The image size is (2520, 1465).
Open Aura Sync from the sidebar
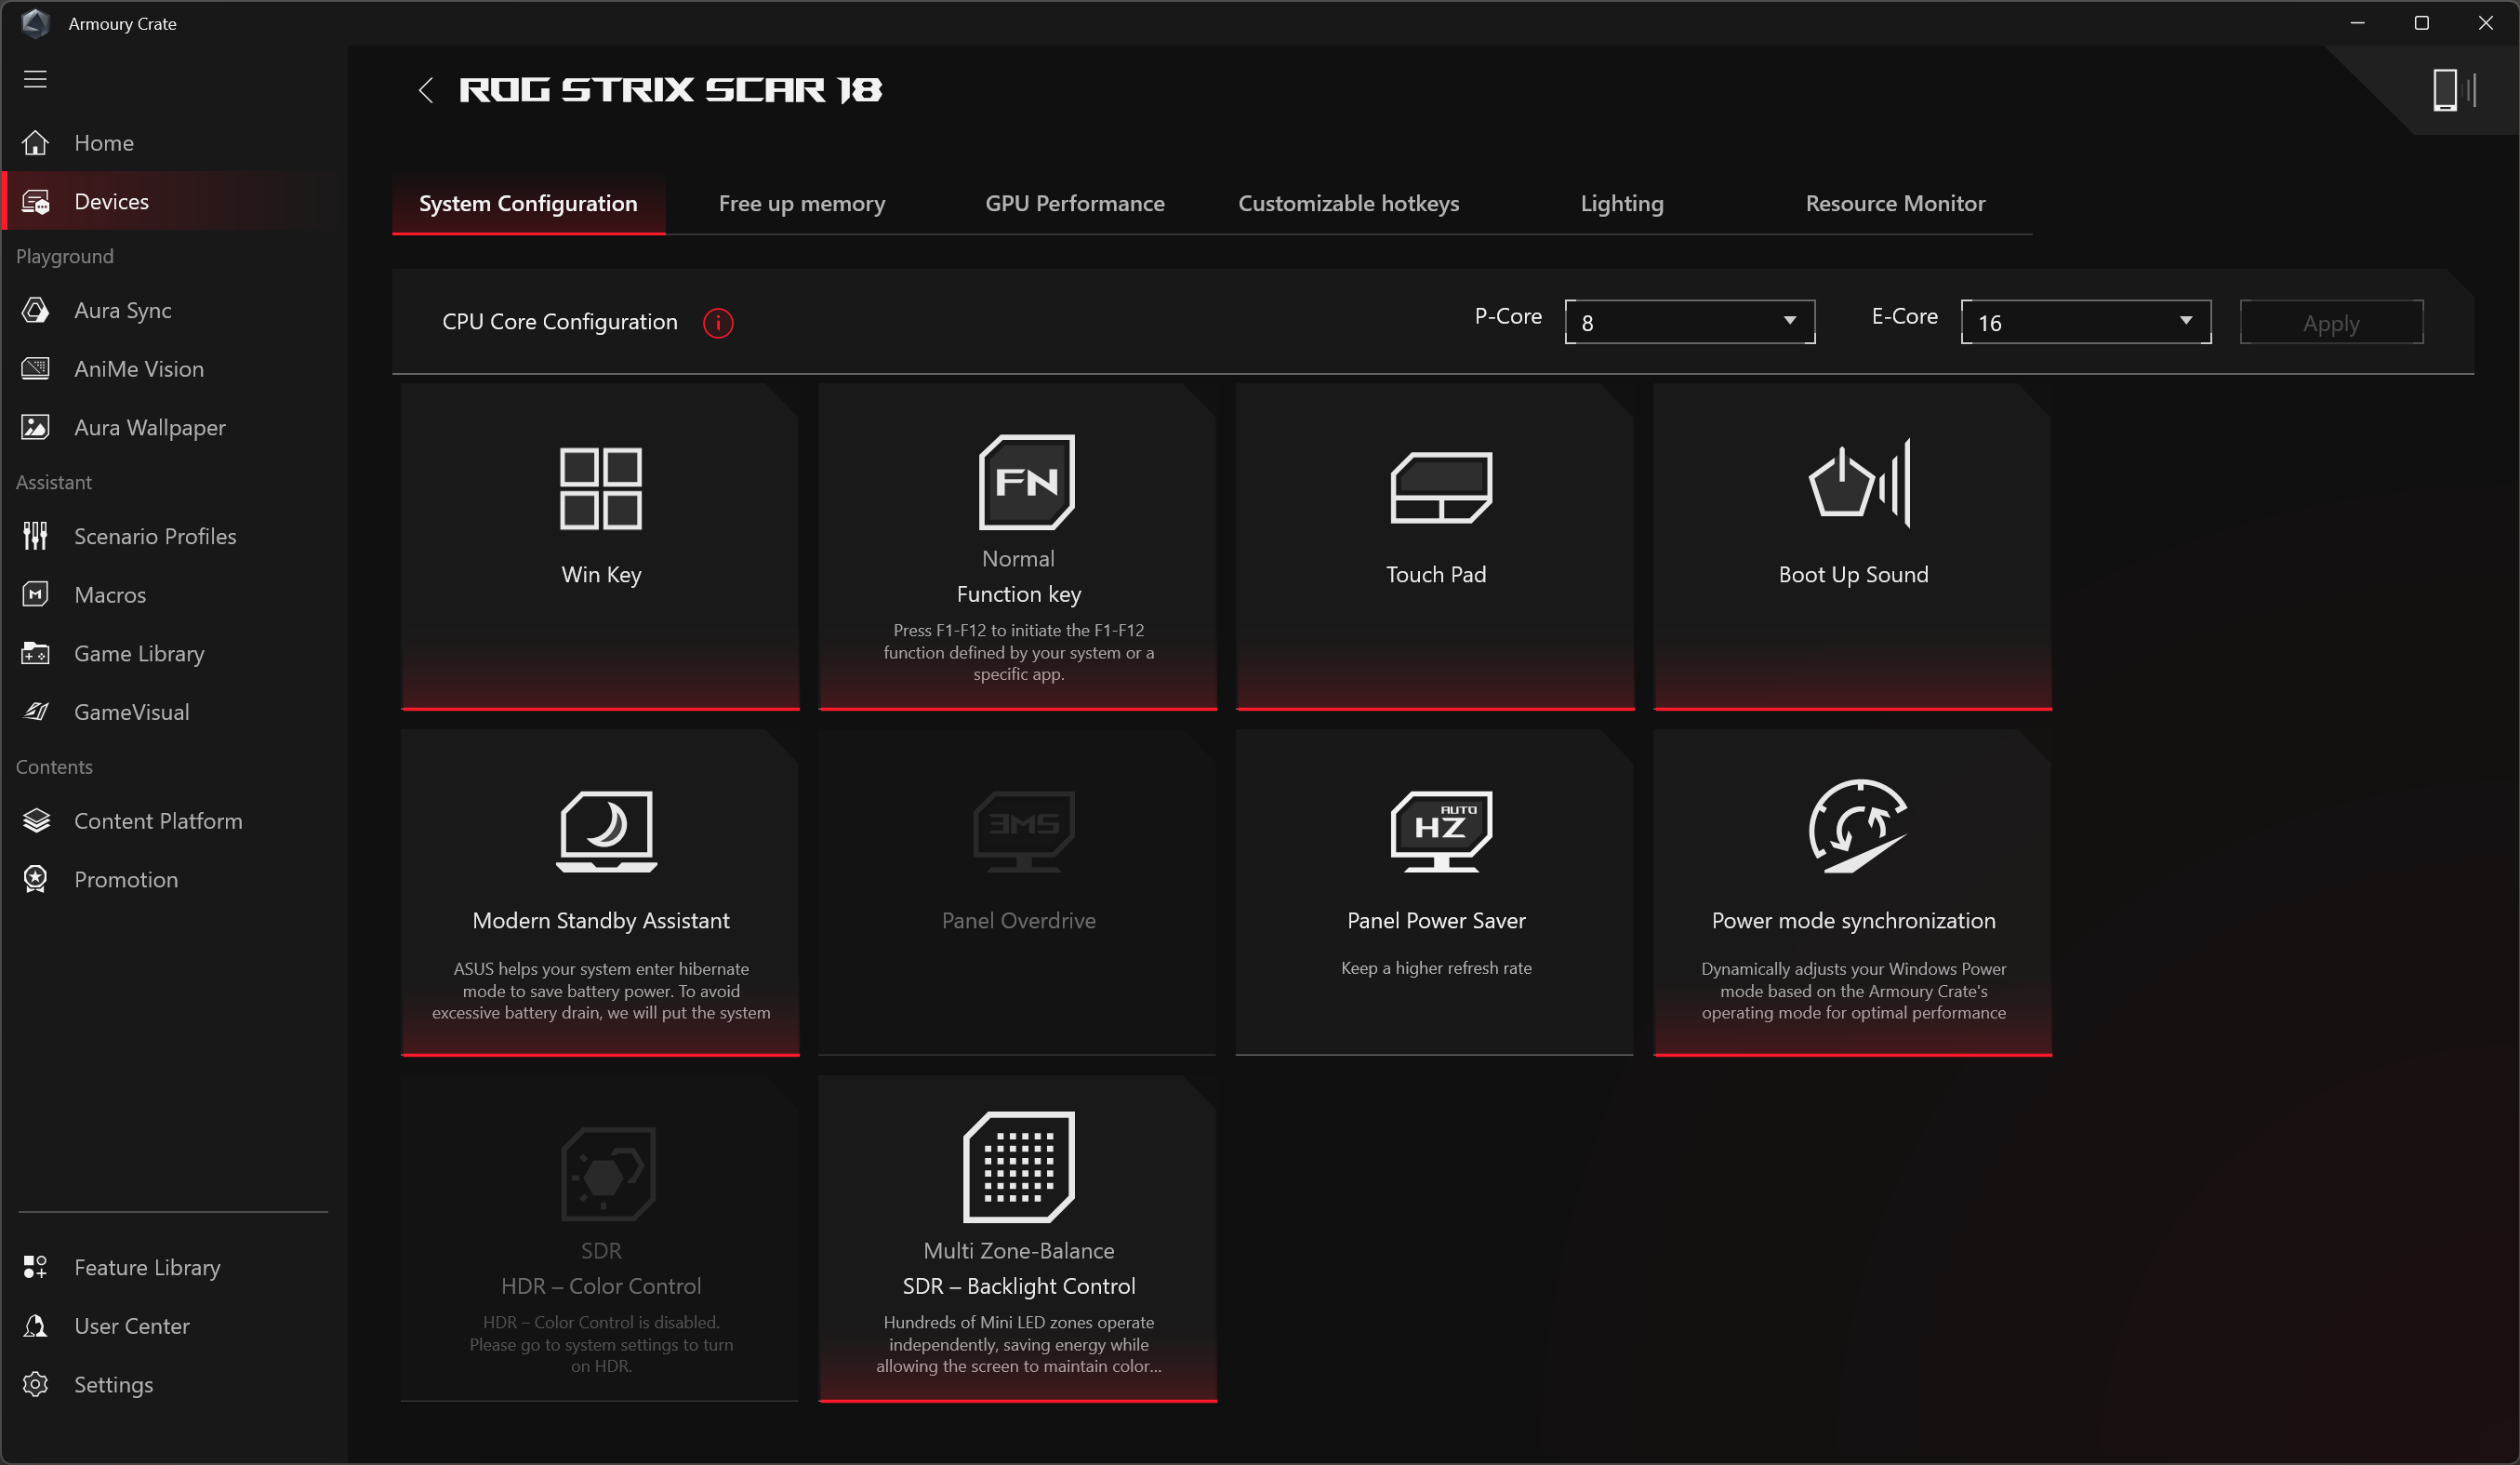pos(122,311)
